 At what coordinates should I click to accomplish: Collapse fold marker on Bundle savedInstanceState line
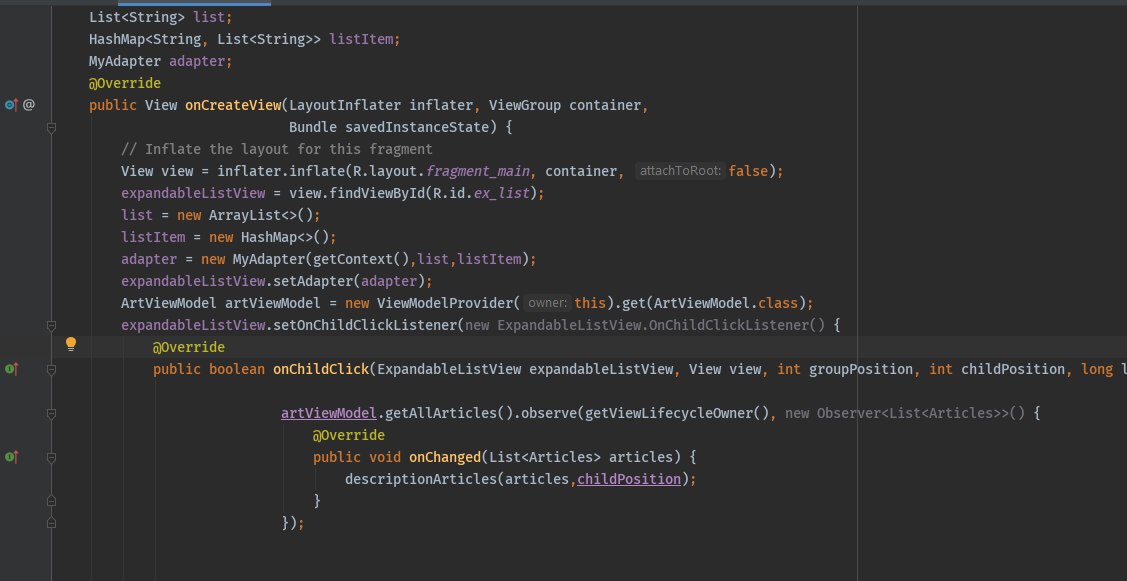pyautogui.click(x=51, y=128)
